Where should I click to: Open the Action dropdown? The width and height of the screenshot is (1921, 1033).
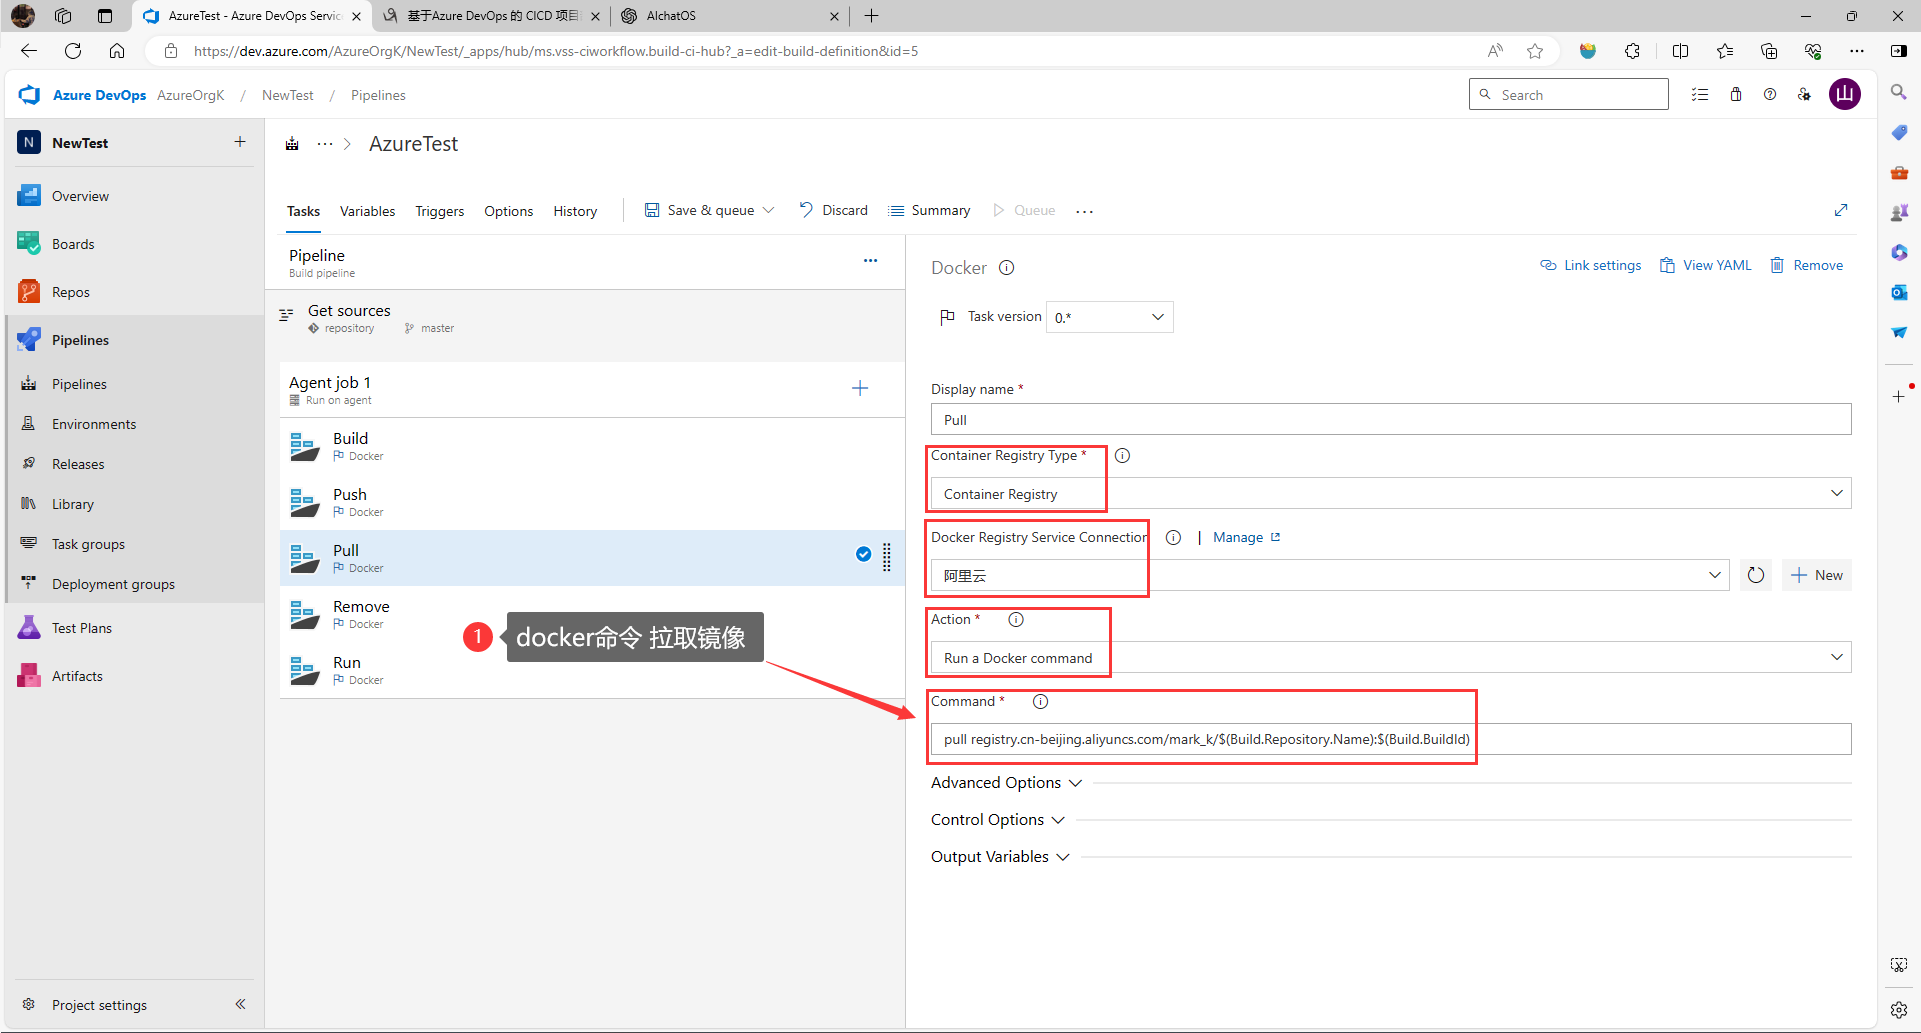(x=1391, y=657)
